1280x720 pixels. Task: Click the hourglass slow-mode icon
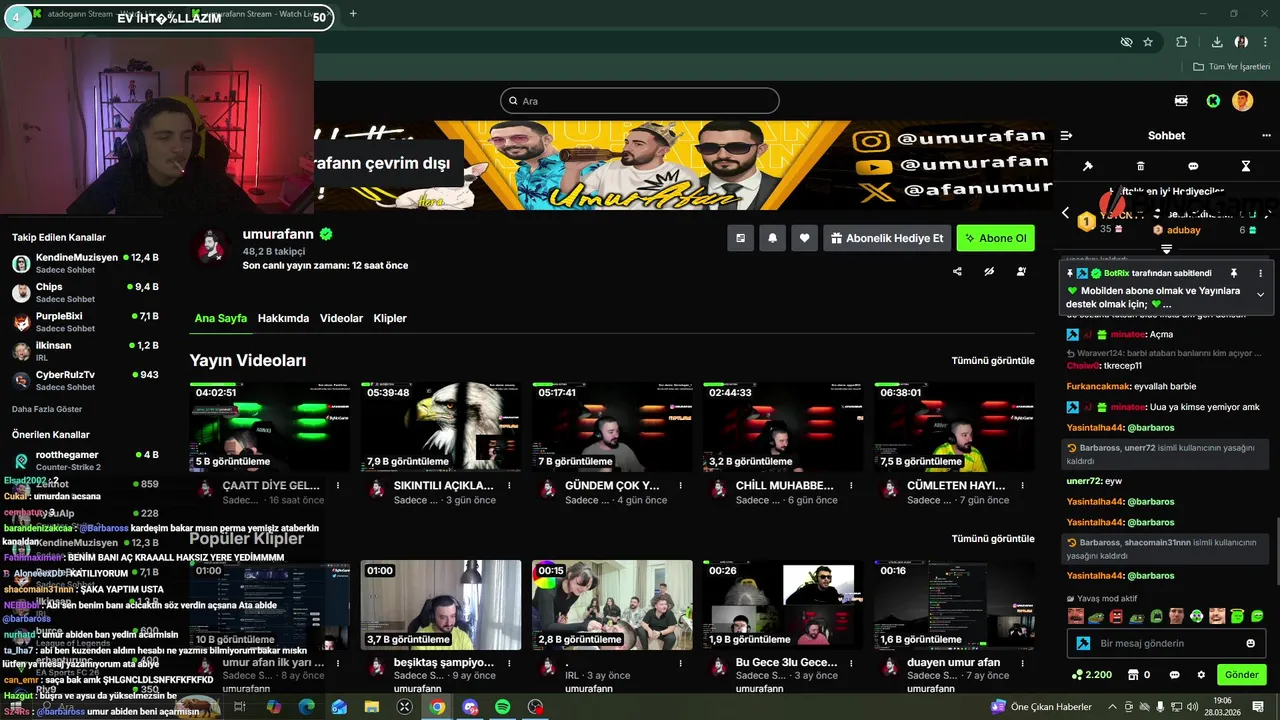[x=1246, y=166]
